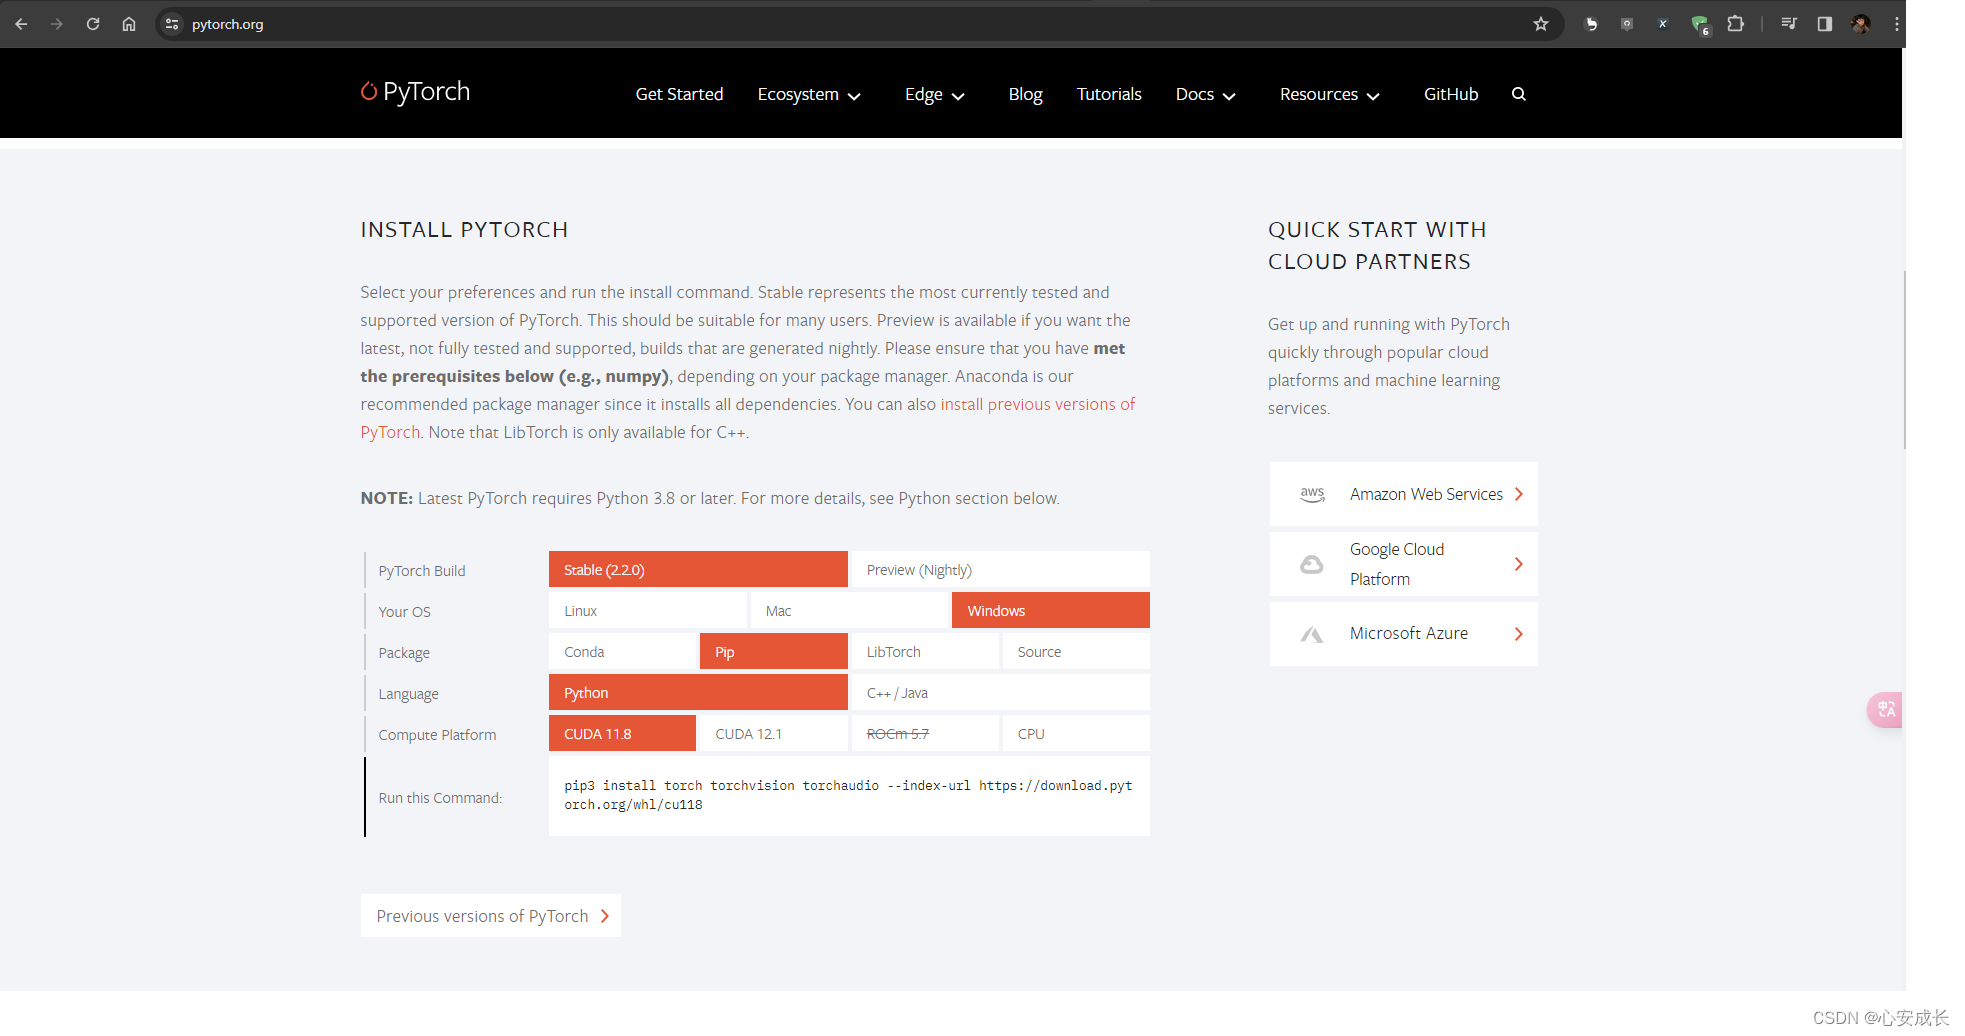The image size is (1965, 1036).
Task: Open the media control playlist icon
Action: (x=1789, y=24)
